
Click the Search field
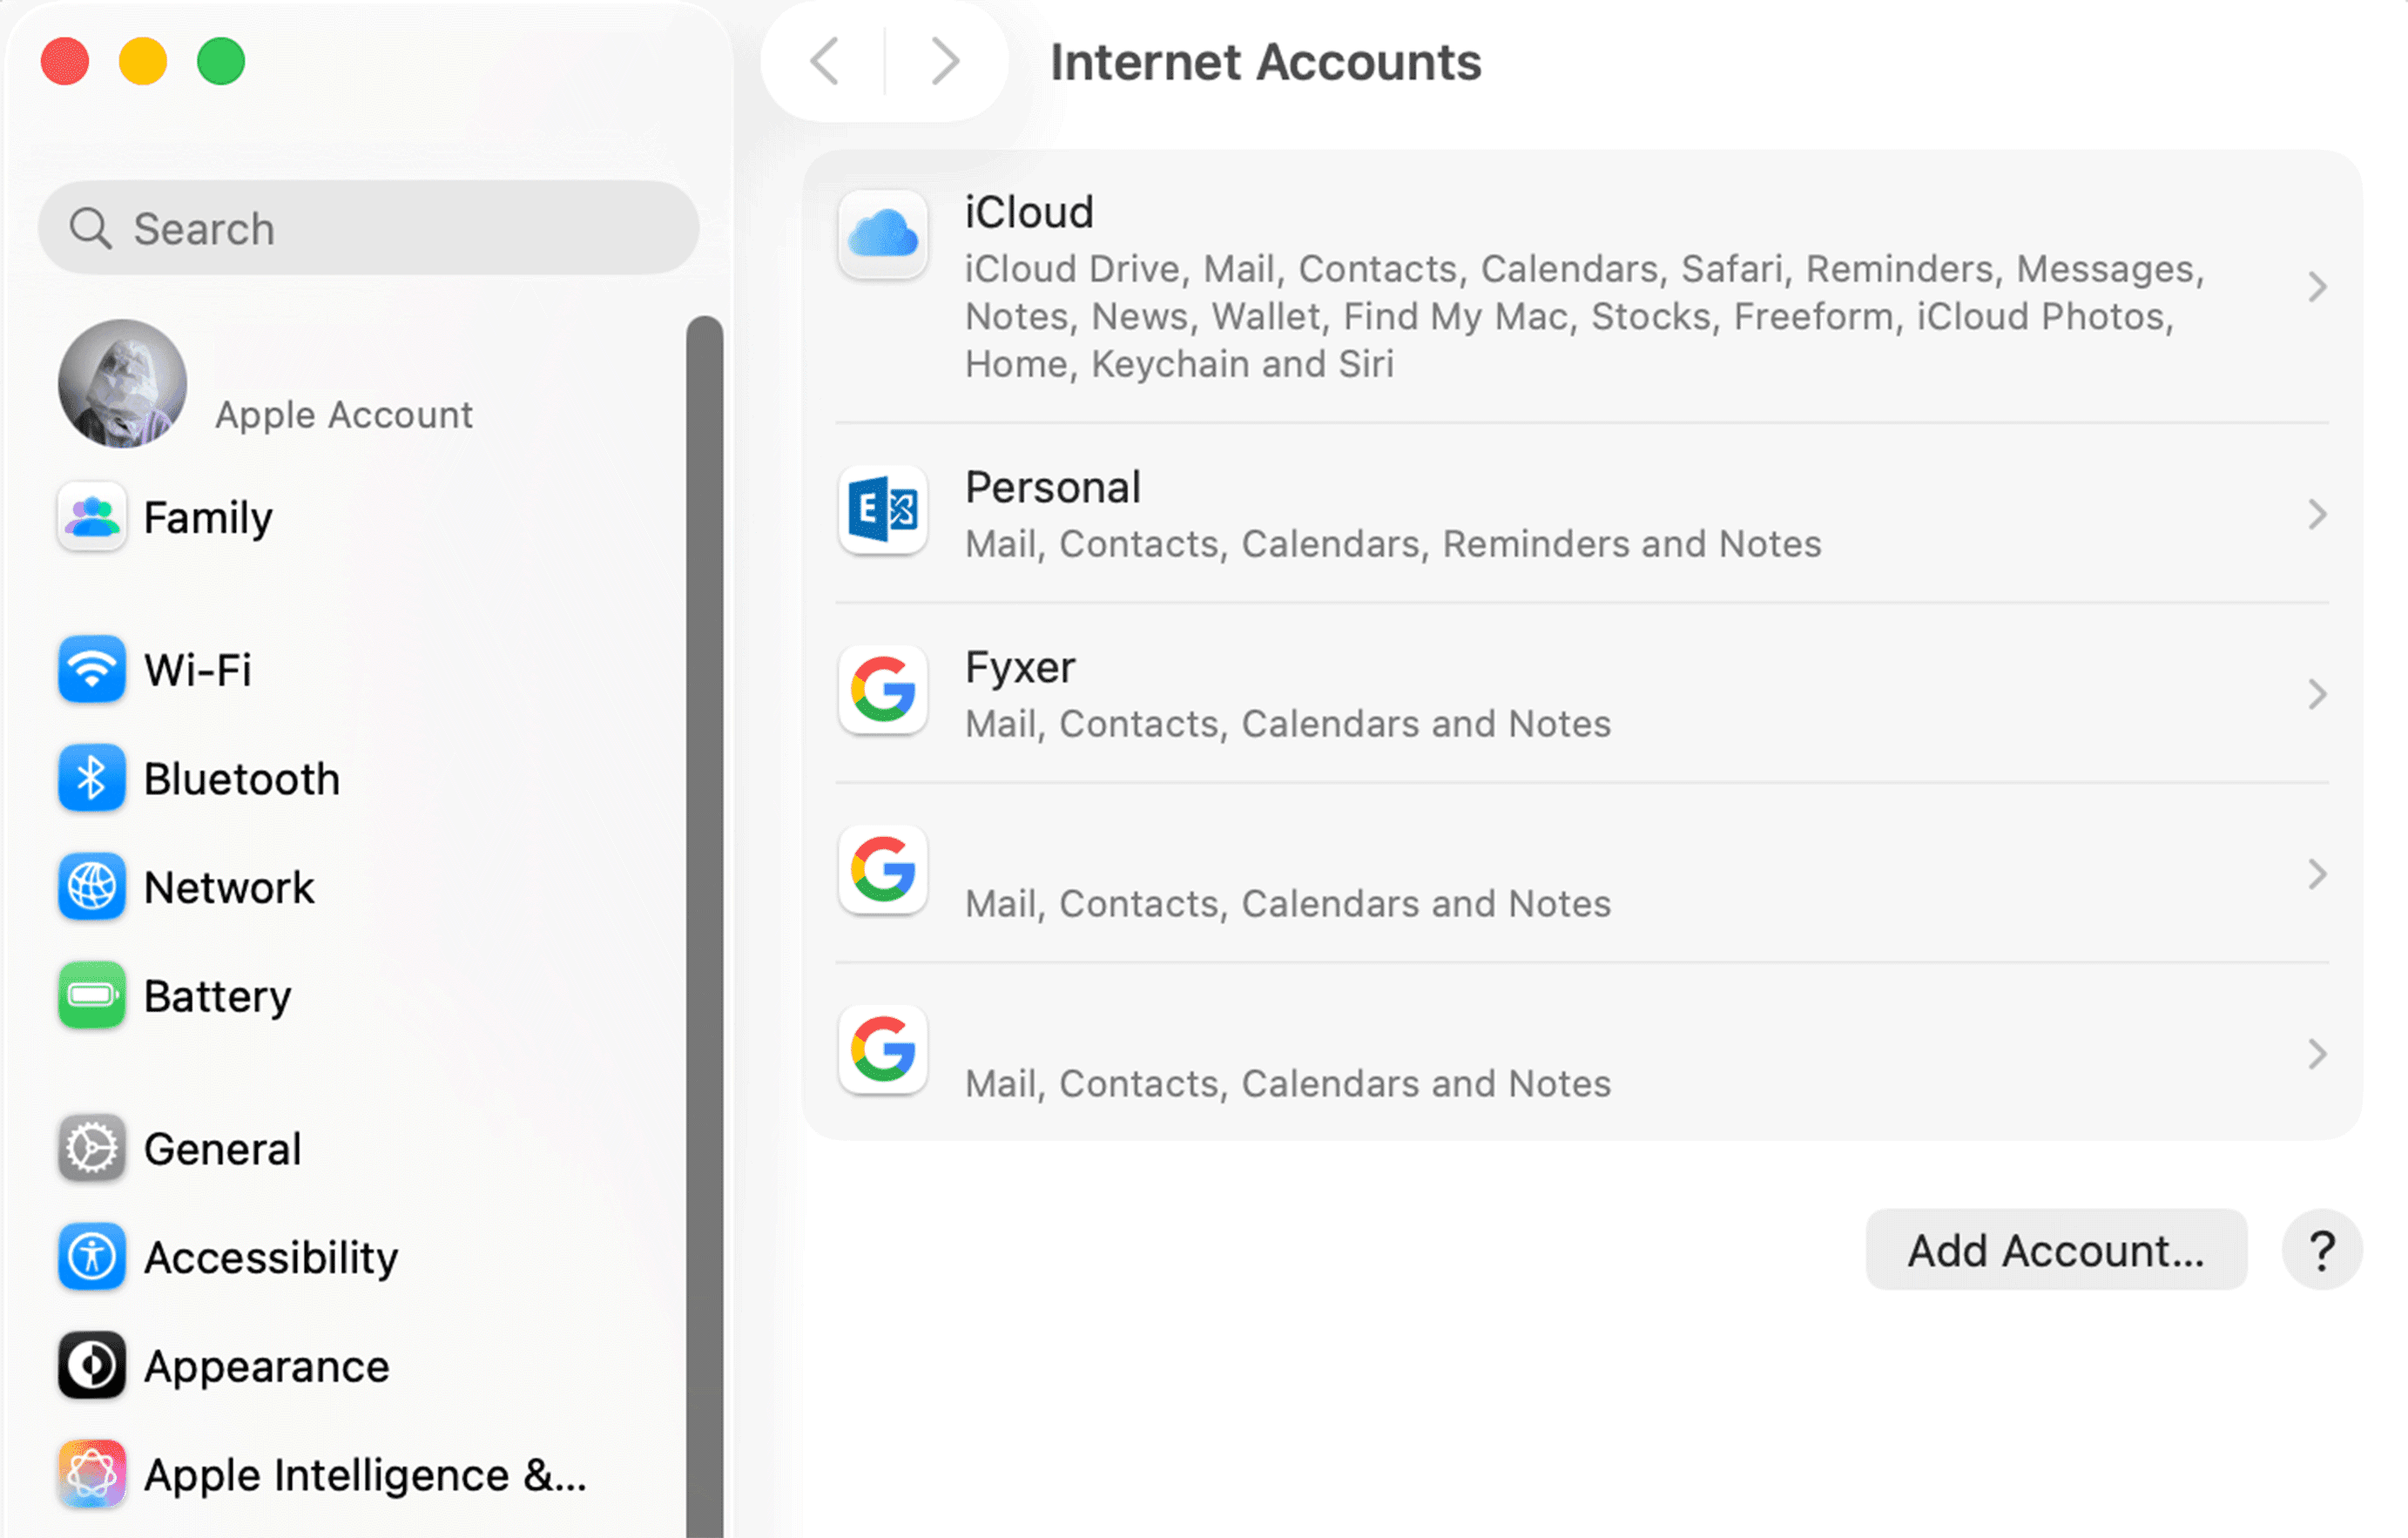[x=368, y=228]
